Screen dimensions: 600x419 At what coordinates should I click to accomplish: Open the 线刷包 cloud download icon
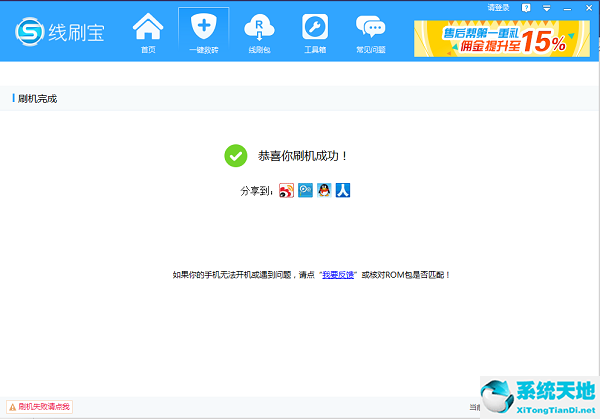click(259, 27)
